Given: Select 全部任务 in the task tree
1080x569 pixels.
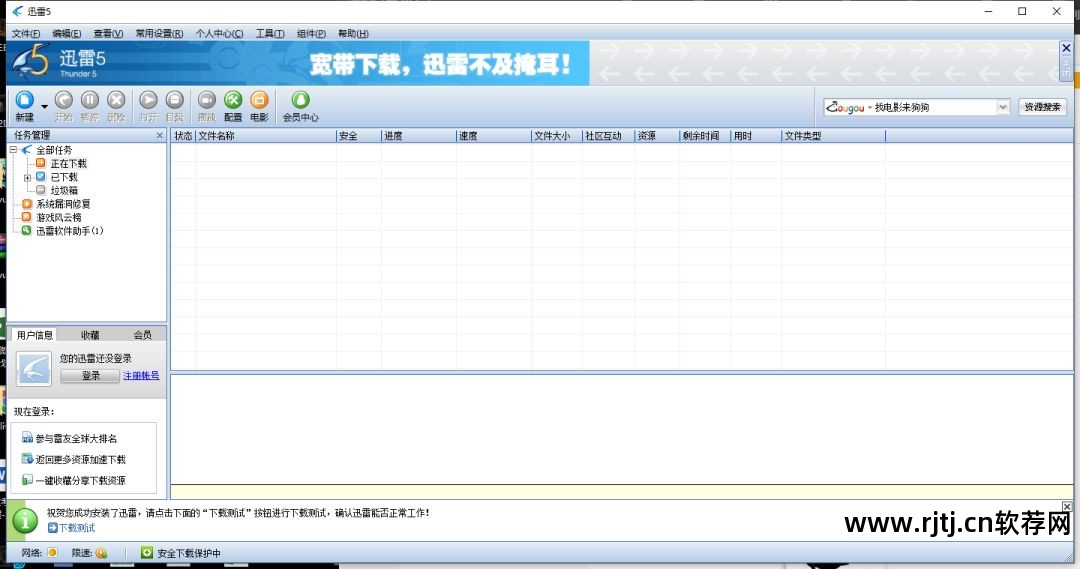Looking at the screenshot, I should pyautogui.click(x=54, y=149).
